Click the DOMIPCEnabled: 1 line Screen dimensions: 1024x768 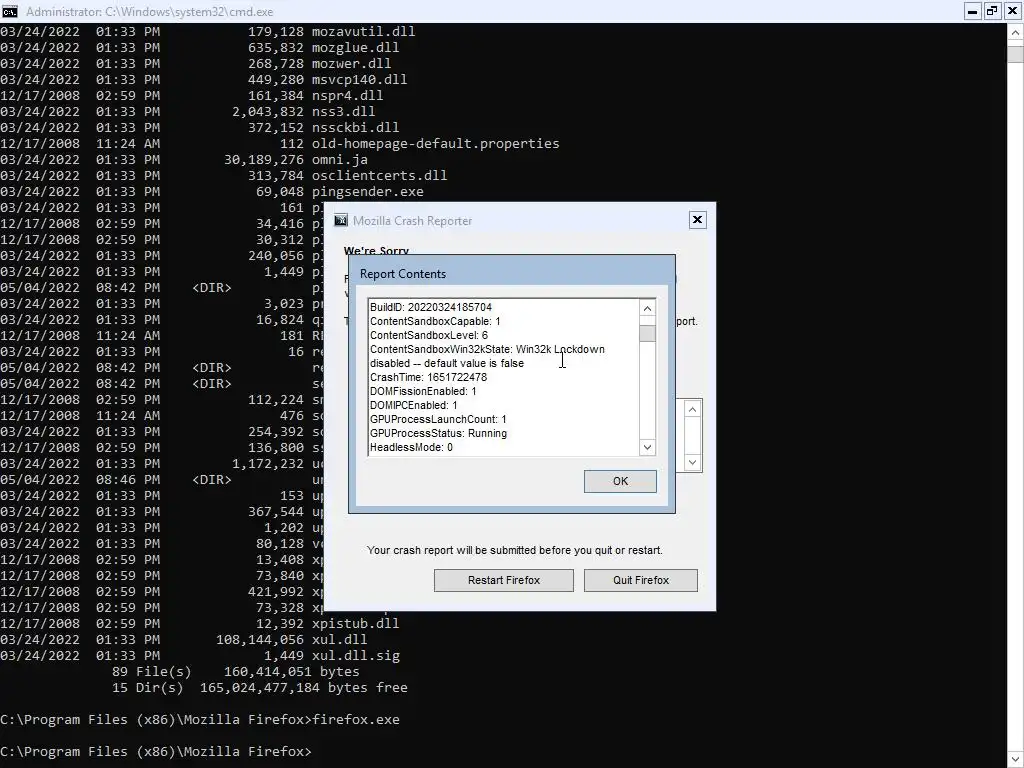tap(413, 406)
